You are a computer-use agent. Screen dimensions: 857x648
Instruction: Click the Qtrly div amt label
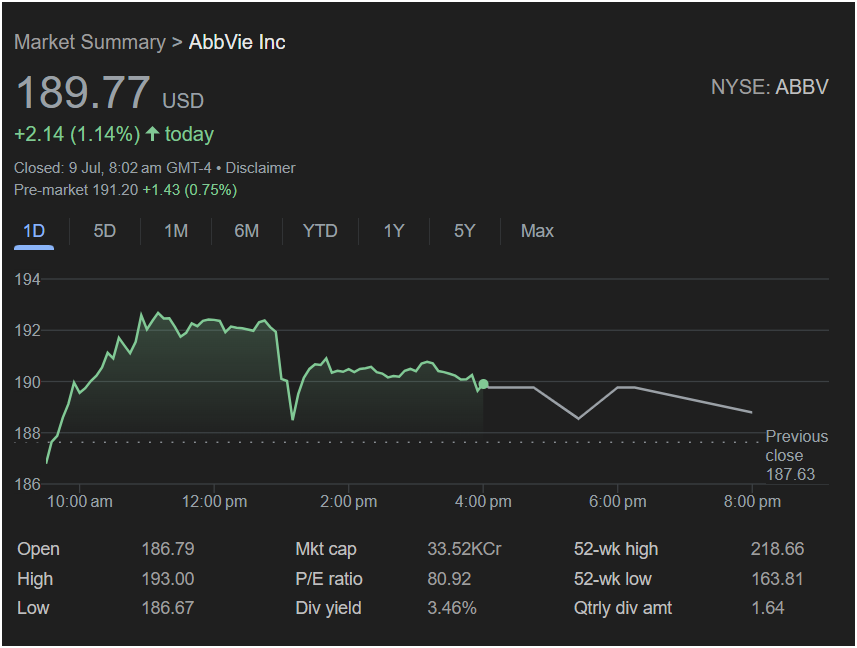click(x=623, y=608)
